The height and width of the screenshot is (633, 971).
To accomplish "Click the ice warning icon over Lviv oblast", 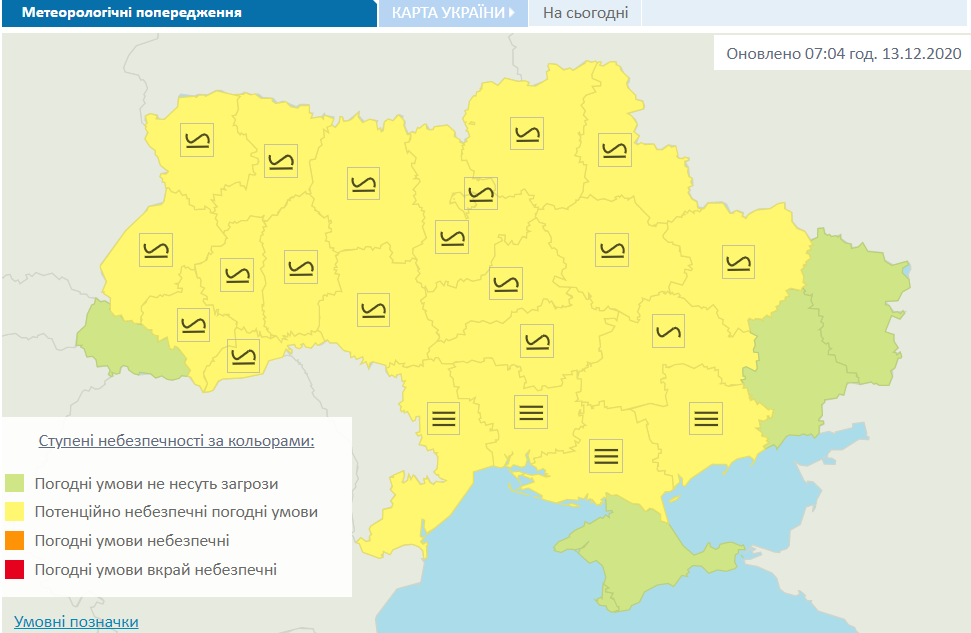I will [x=156, y=251].
